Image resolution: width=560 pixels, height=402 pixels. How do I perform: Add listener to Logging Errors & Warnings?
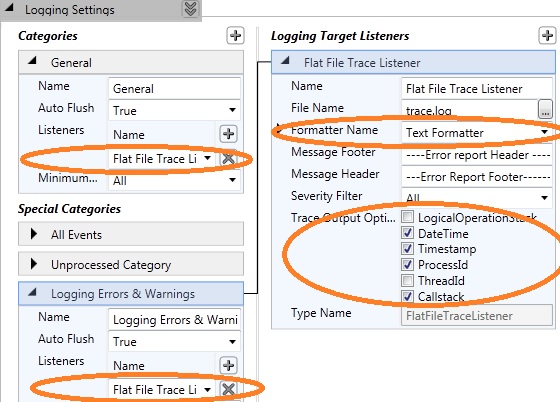tap(228, 365)
